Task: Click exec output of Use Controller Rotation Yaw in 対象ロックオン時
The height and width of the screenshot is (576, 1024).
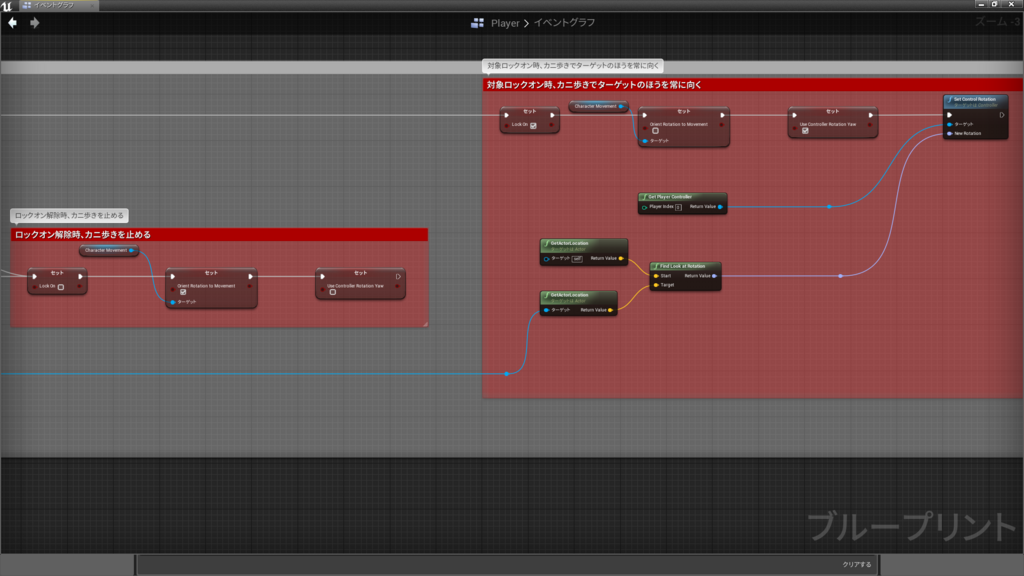Action: [x=871, y=115]
